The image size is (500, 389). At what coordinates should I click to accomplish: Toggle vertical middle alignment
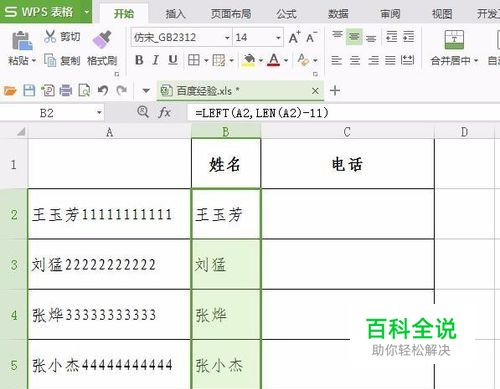click(x=354, y=36)
